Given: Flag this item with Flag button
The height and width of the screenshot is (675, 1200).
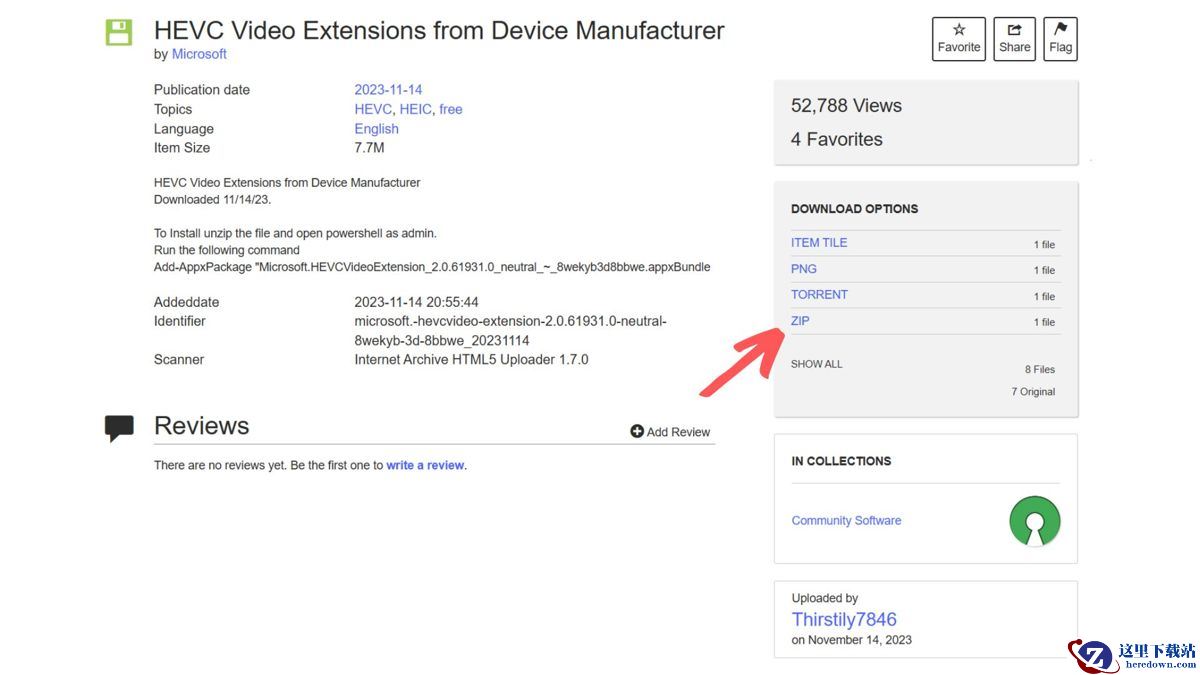Looking at the screenshot, I should pyautogui.click(x=1061, y=39).
